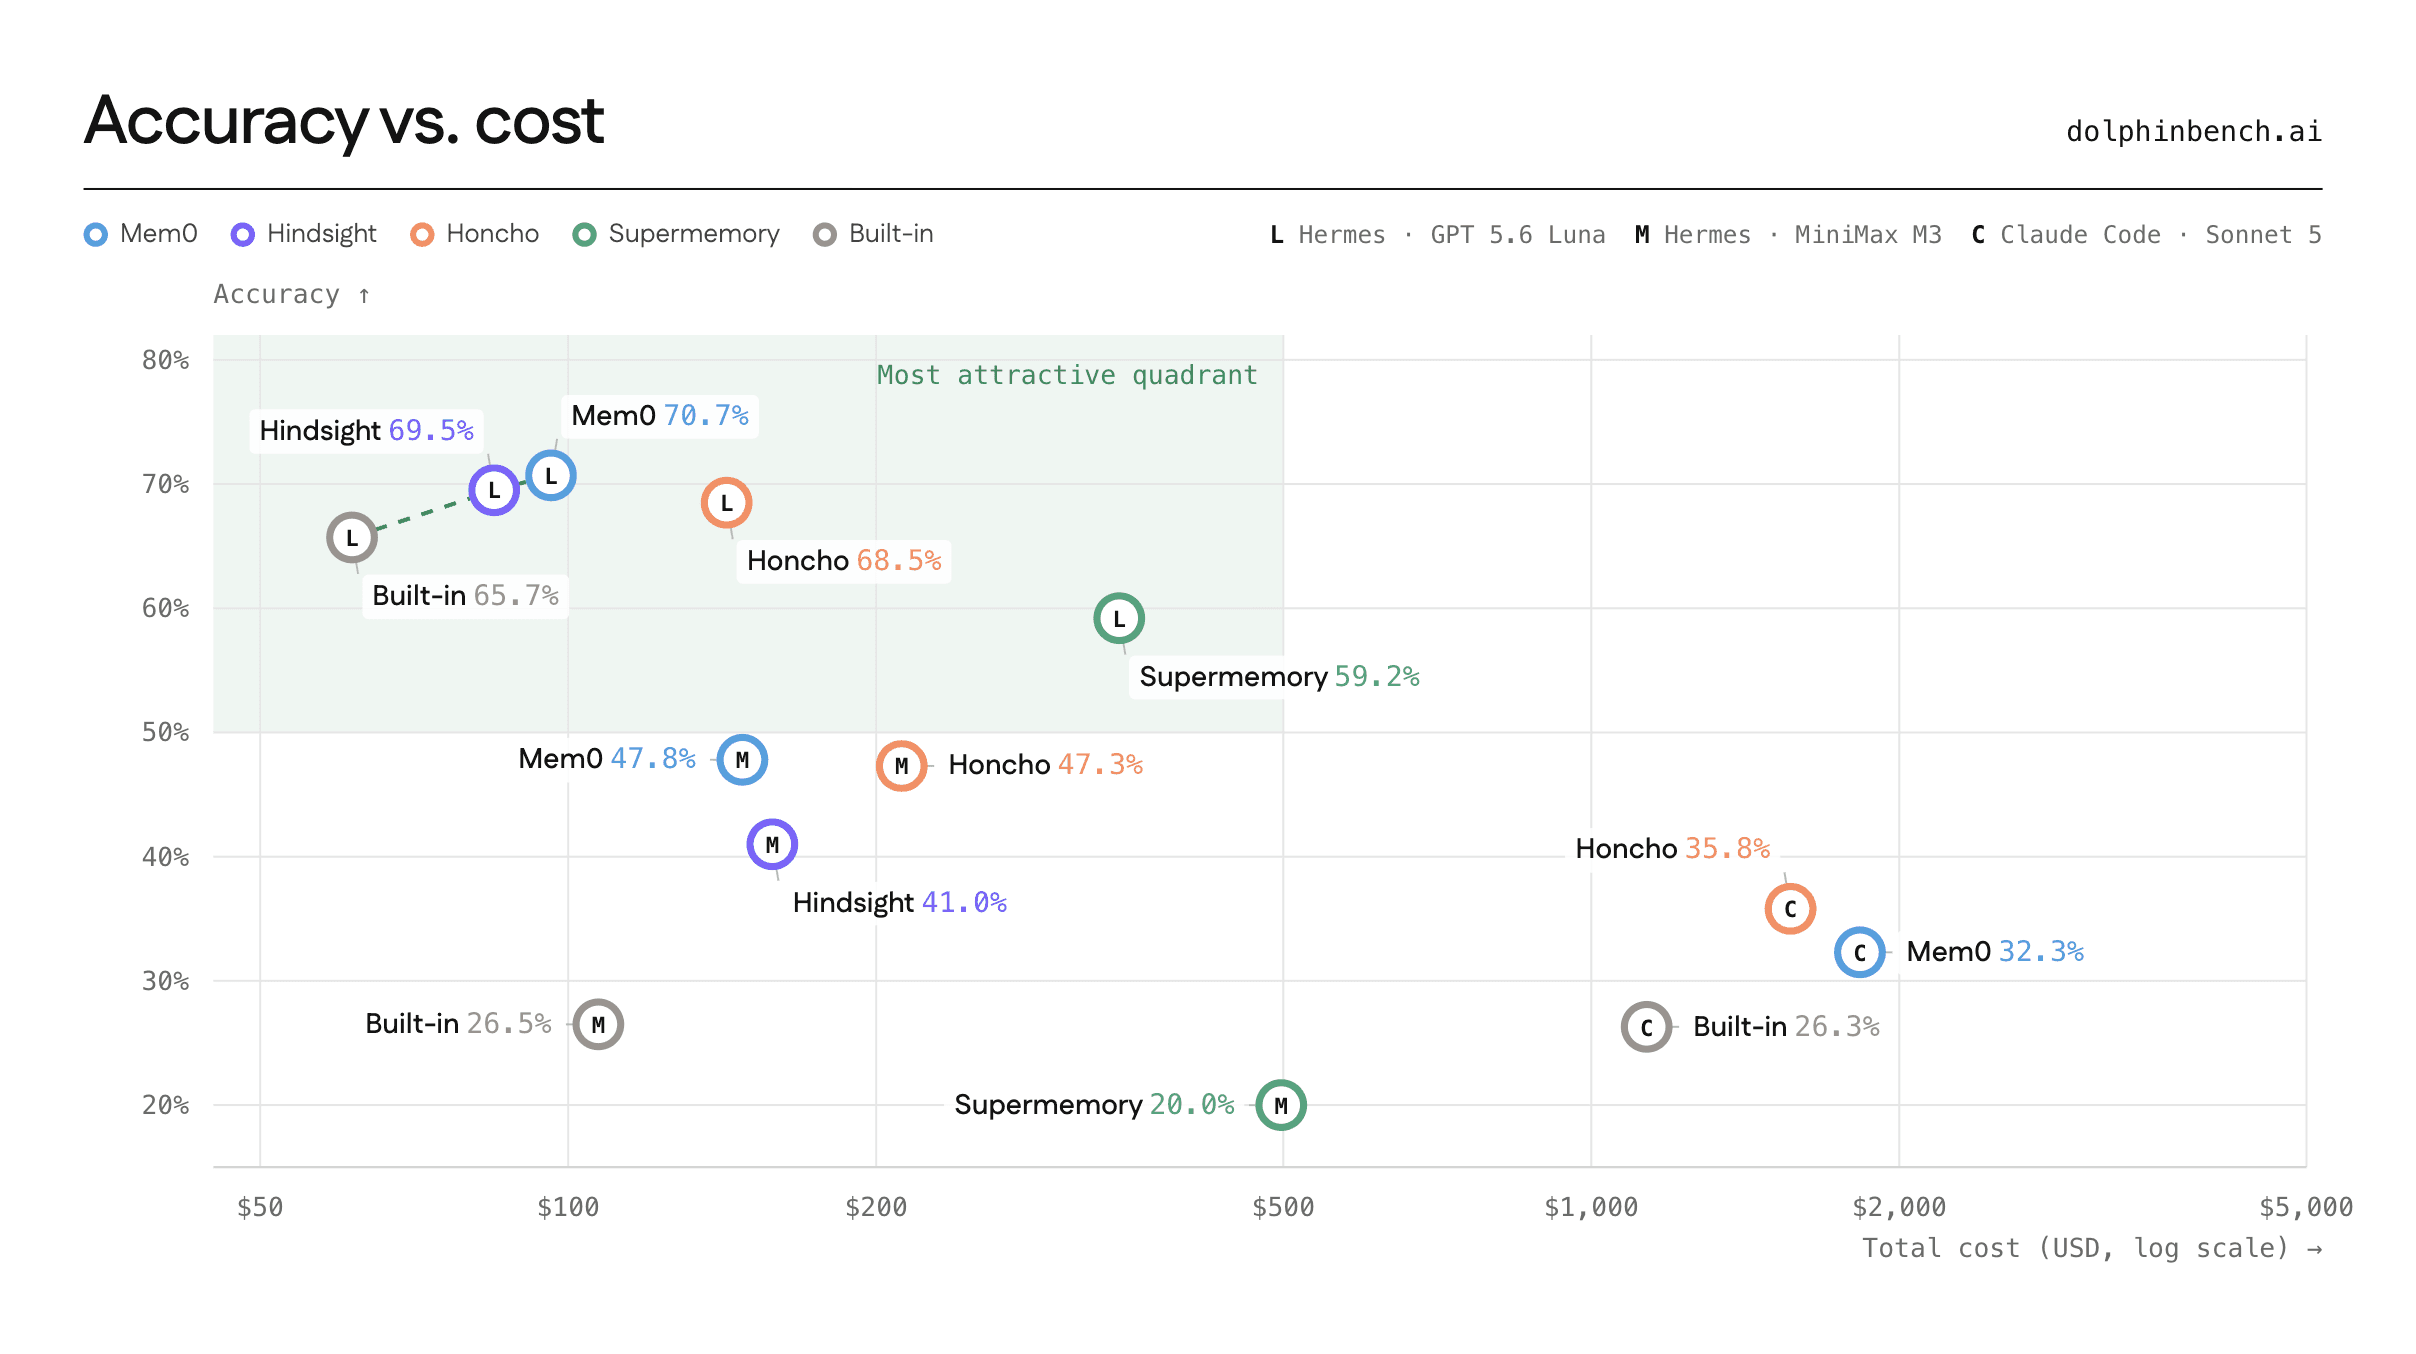The height and width of the screenshot is (1354, 2416).
Task: Click the 'Built-in 65.7%' label
Action: click(x=466, y=595)
